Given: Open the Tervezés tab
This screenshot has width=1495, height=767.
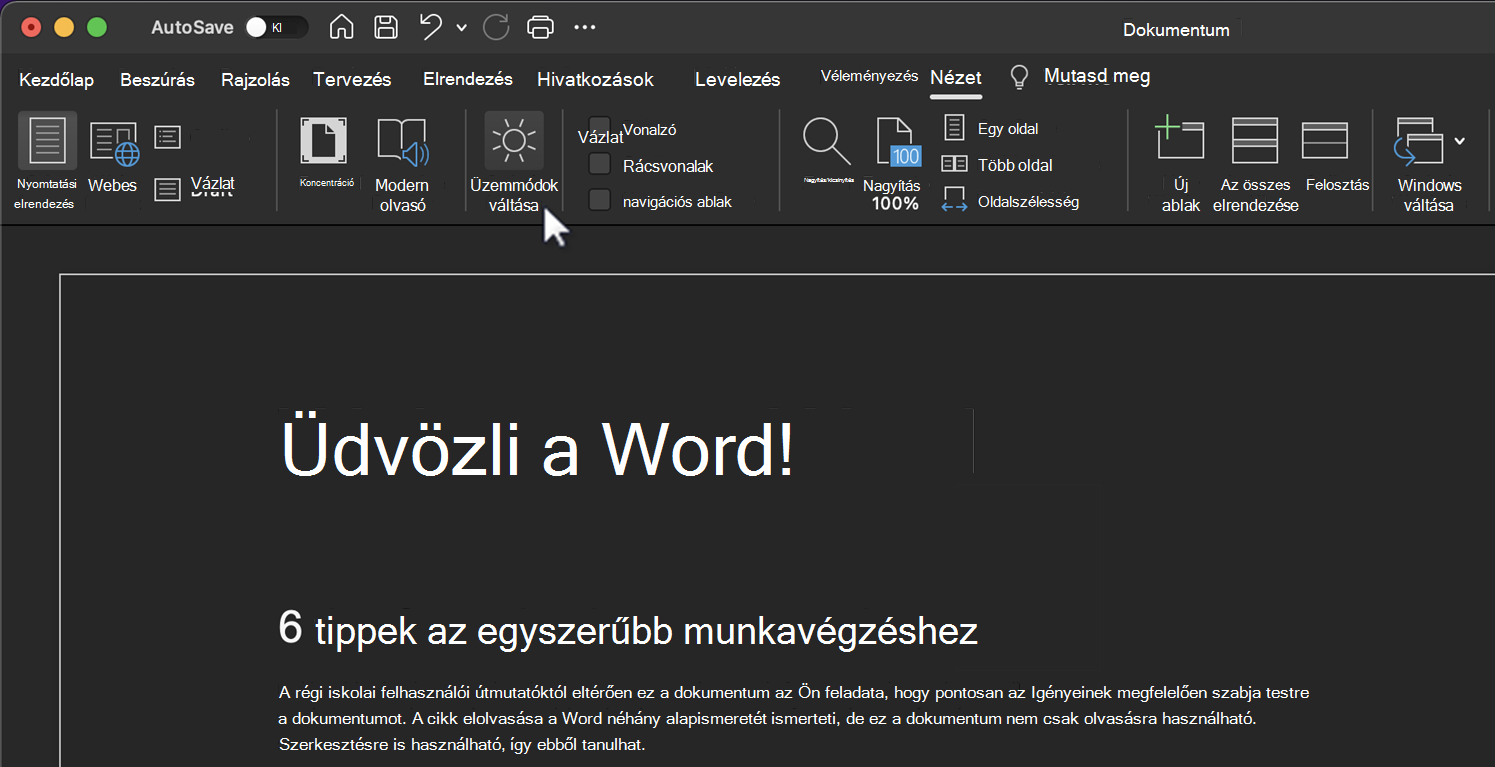Looking at the screenshot, I should coord(352,79).
